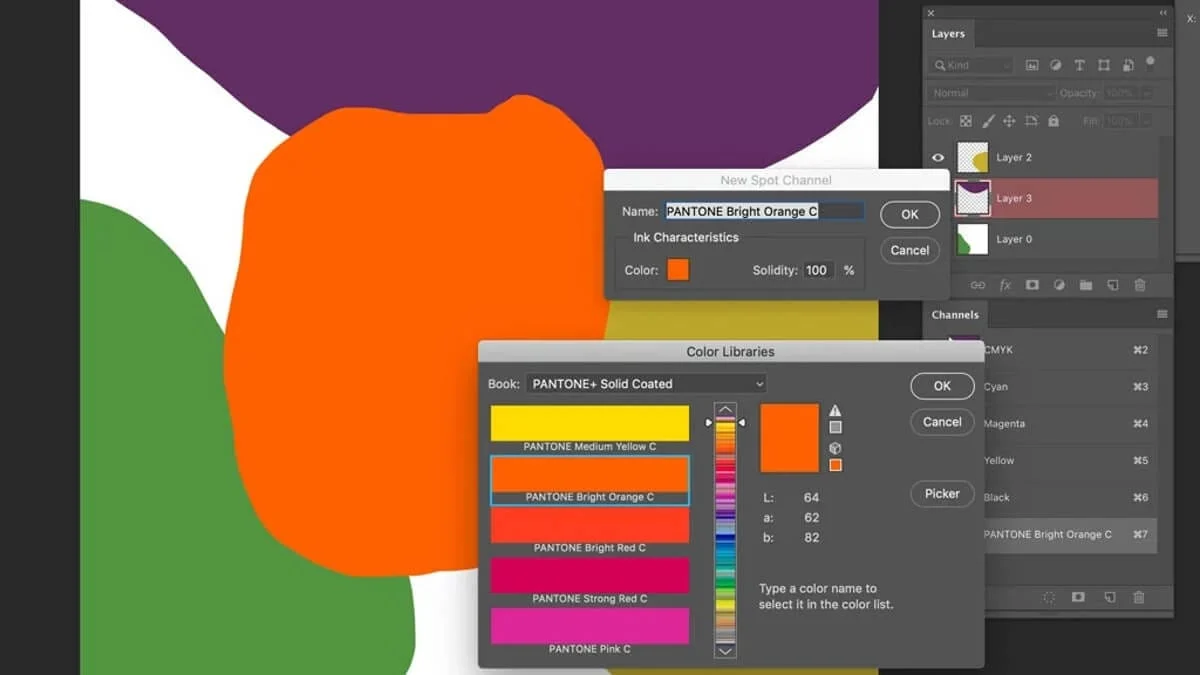This screenshot has width=1200, height=675.
Task: Select PANTONE Bright Orange C swatch
Action: click(x=589, y=474)
